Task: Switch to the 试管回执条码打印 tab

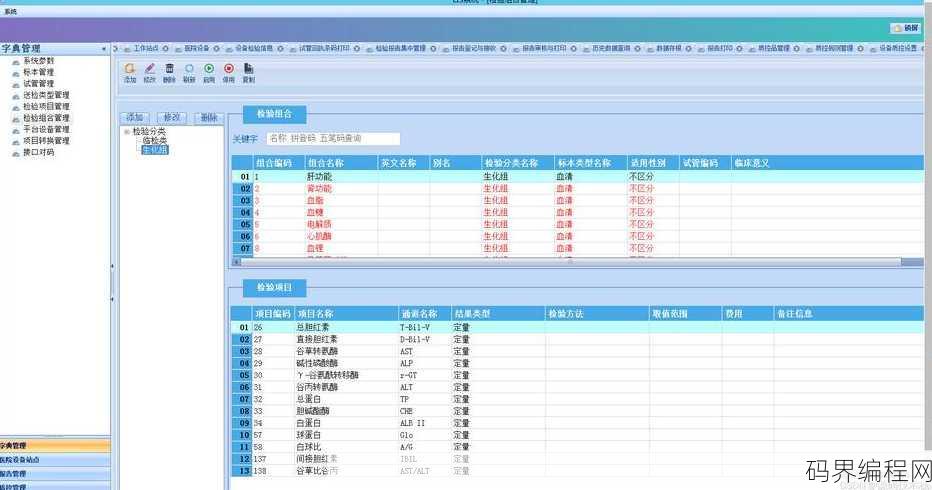Action: click(x=324, y=48)
